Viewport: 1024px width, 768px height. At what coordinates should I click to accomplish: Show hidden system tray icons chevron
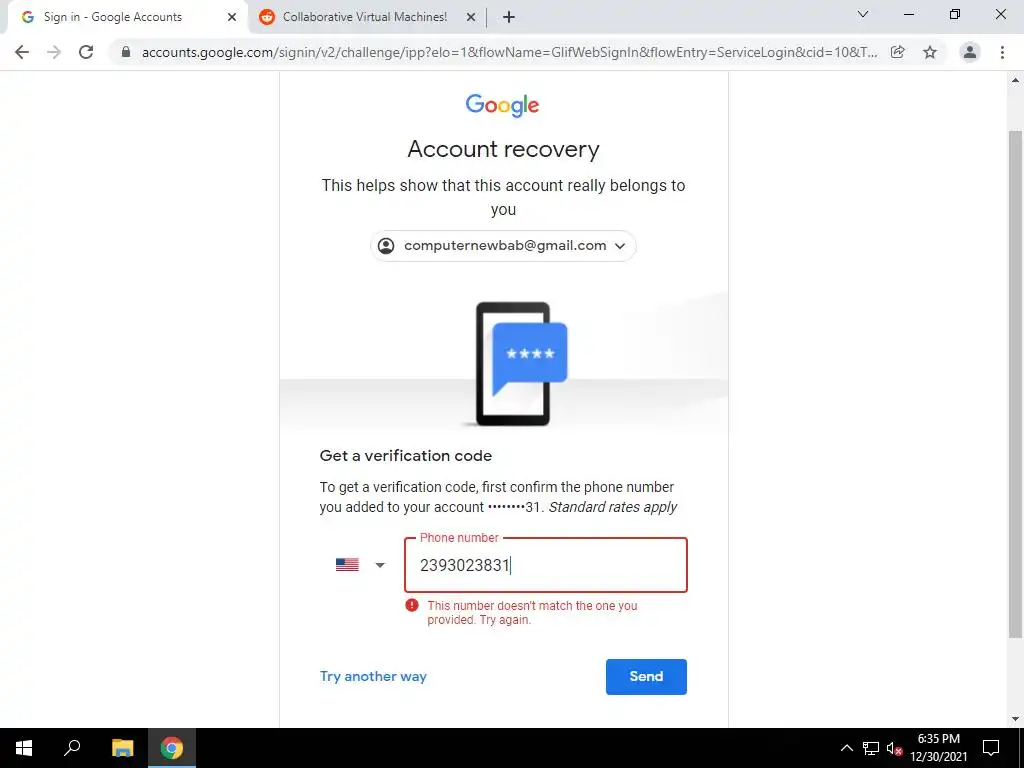(x=846, y=748)
